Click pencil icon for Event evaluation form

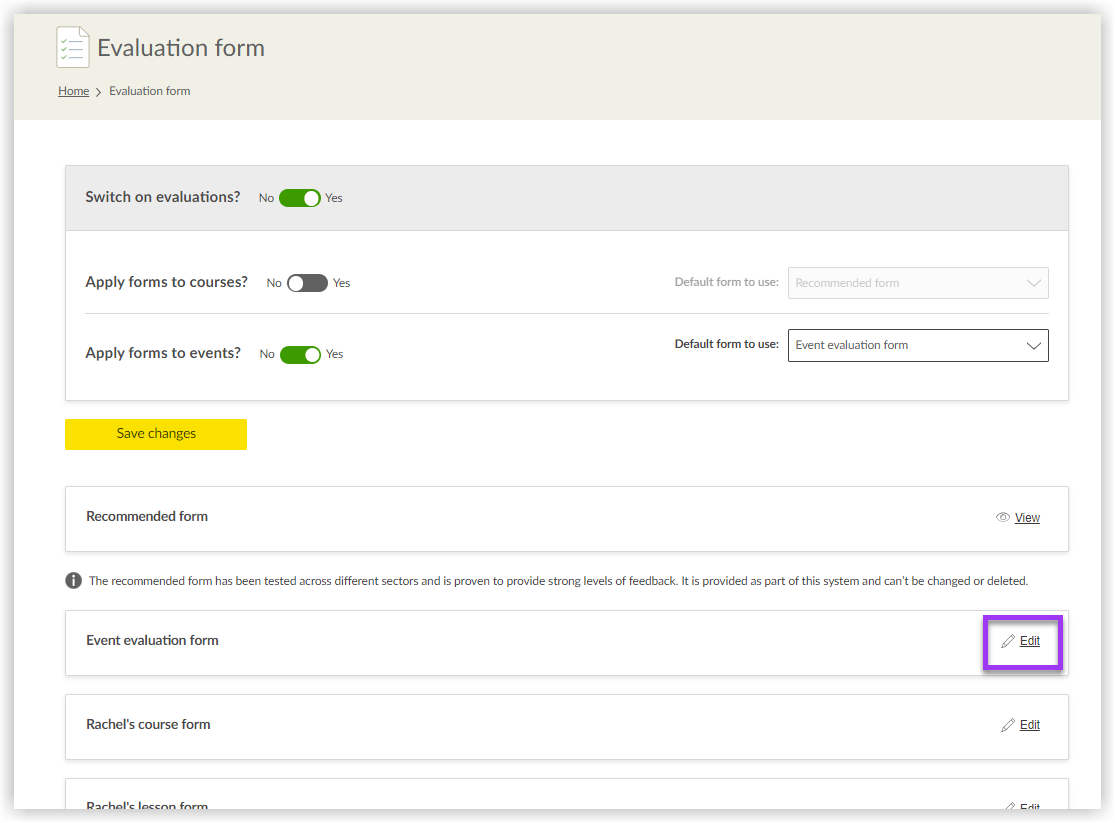(x=1008, y=641)
